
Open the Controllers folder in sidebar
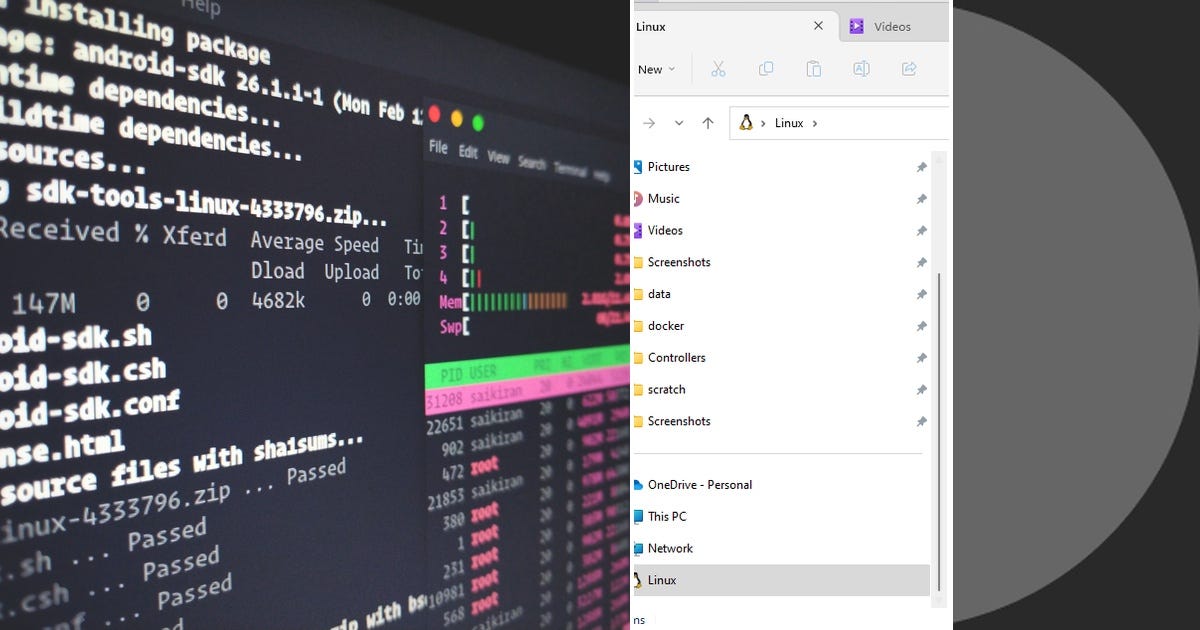tap(676, 358)
